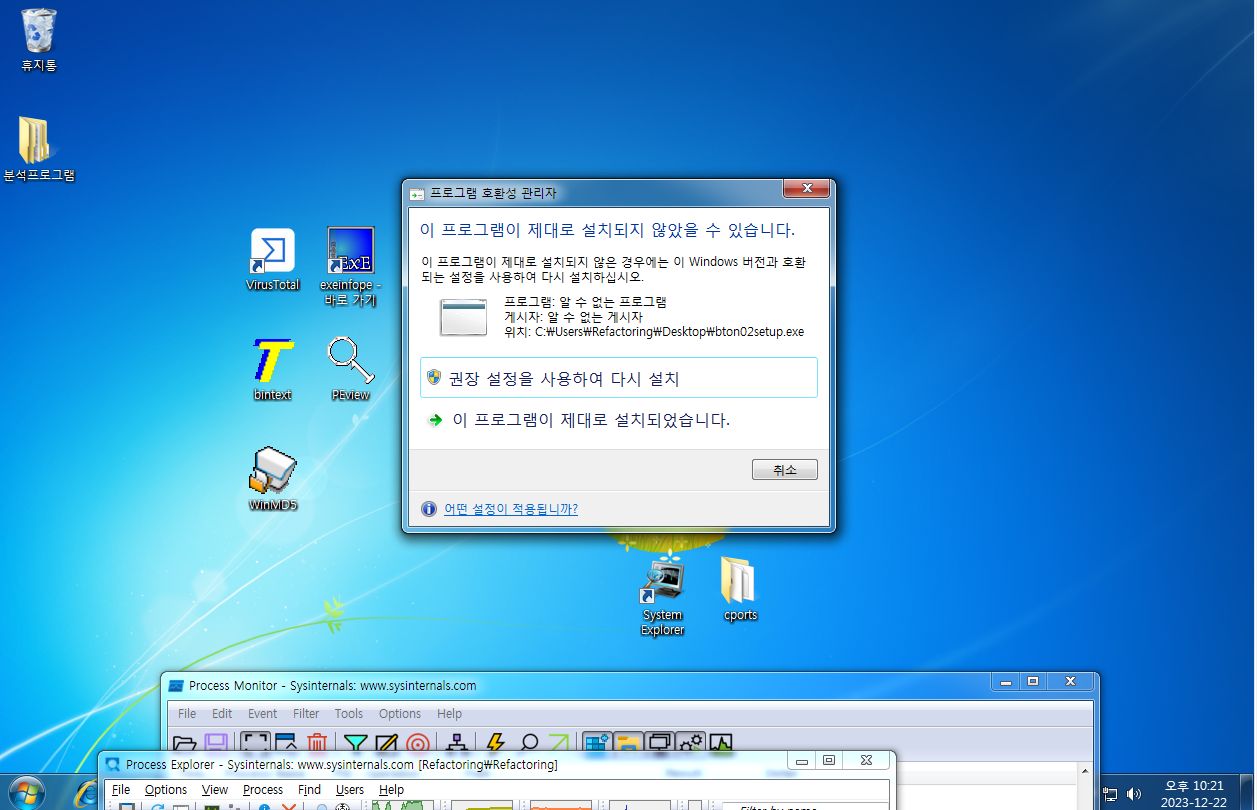Screen dimensions: 1257x810
Task: Select the WinMD5 desktop icon
Action: coord(273,479)
